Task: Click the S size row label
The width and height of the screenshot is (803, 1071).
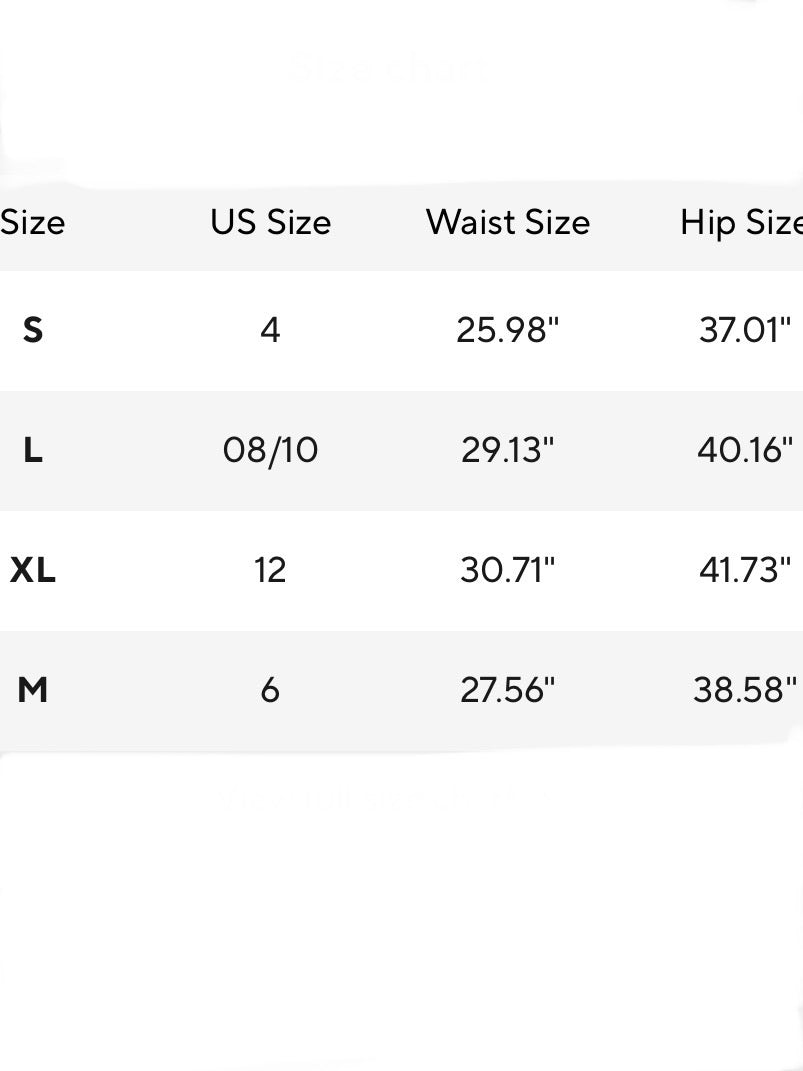Action: (33, 330)
